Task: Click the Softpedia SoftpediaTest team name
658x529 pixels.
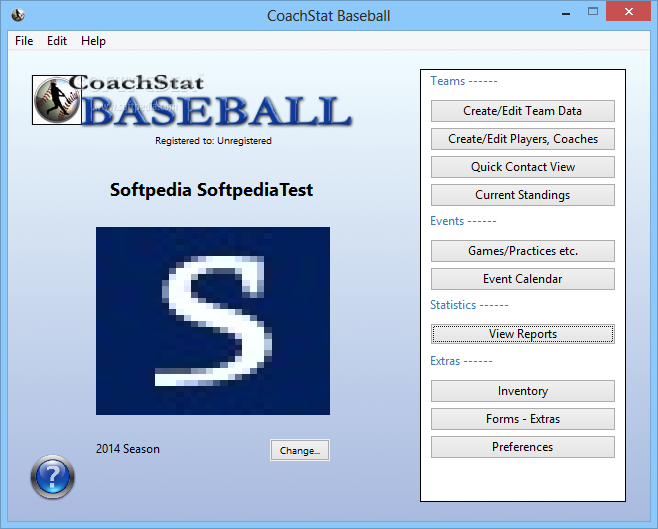Action: pyautogui.click(x=212, y=190)
